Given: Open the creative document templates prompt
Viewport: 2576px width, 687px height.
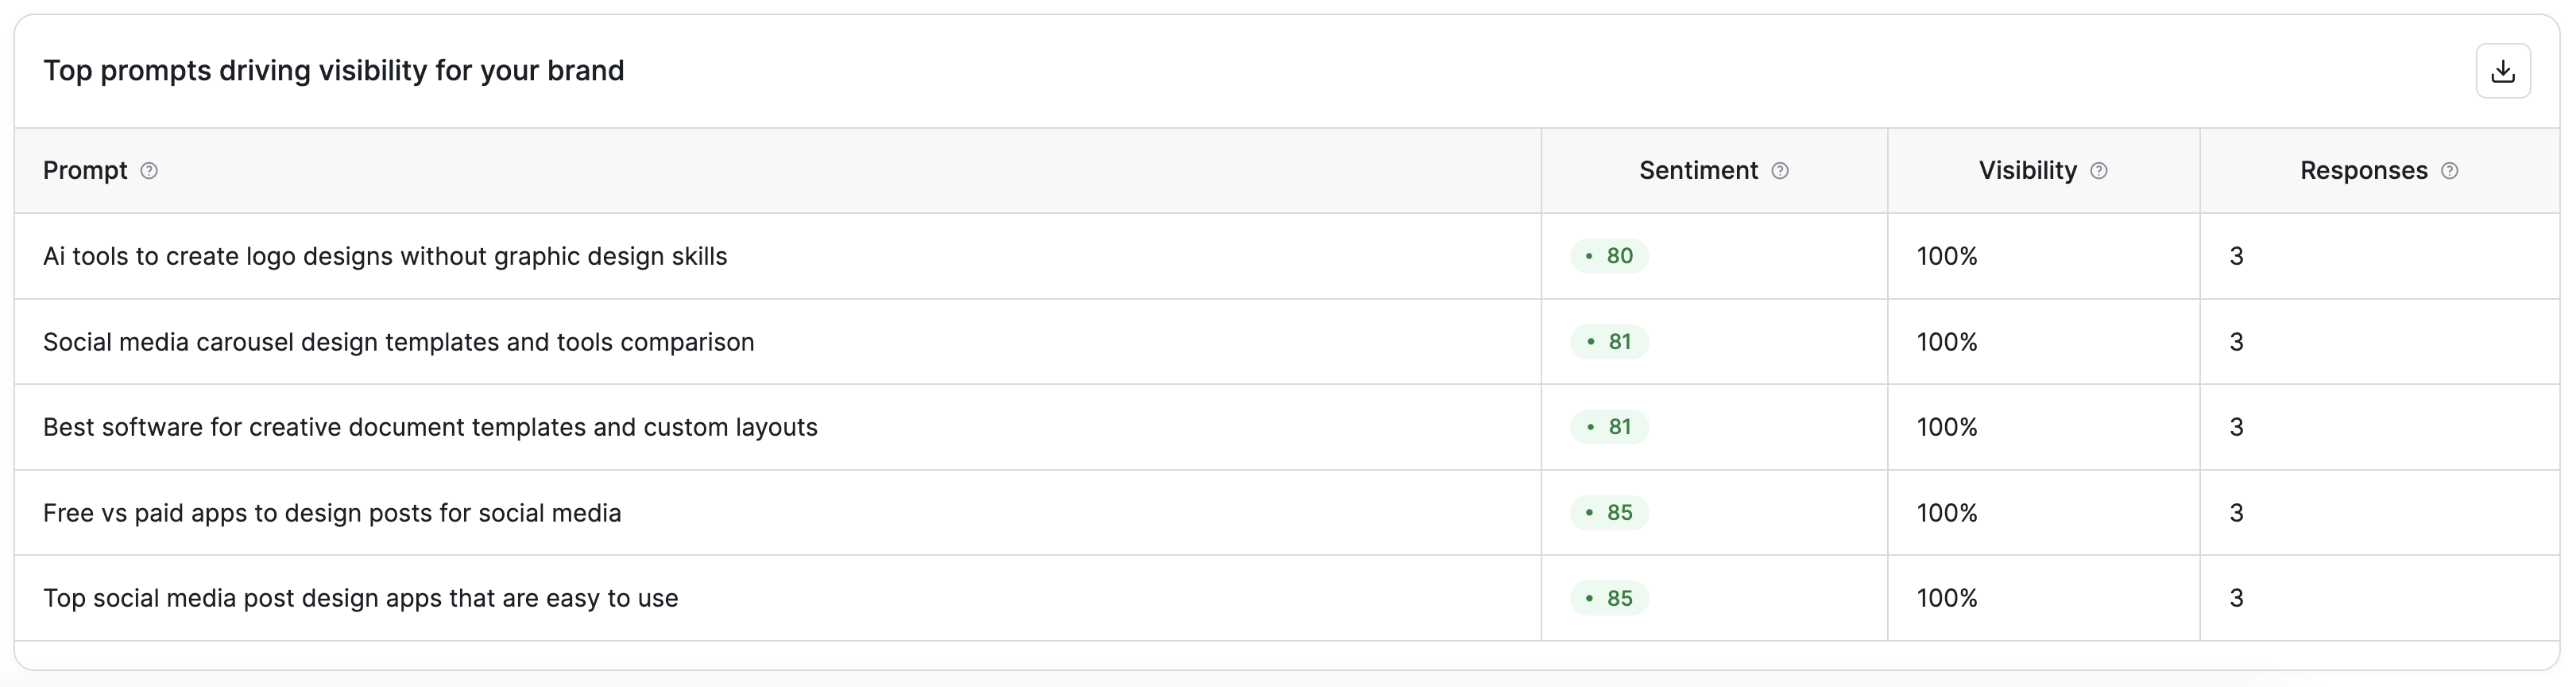Looking at the screenshot, I should 430,427.
